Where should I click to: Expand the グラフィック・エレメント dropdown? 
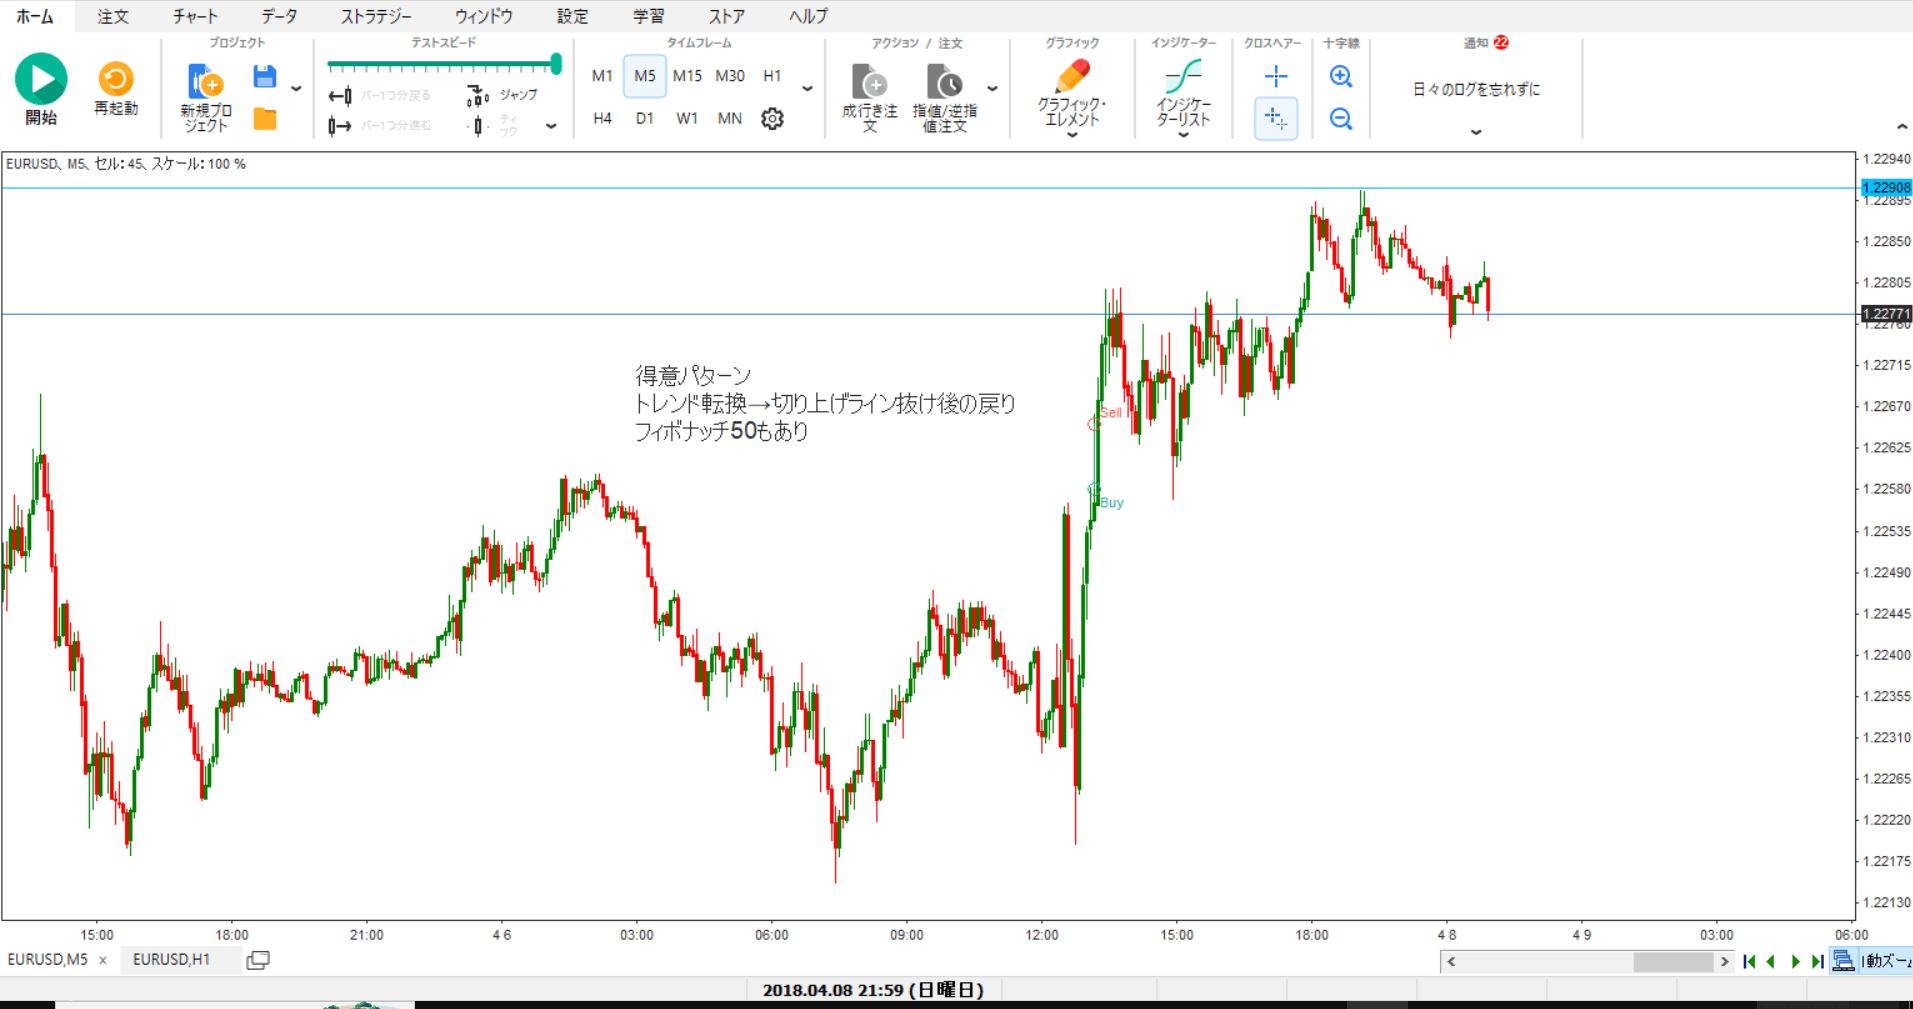click(1072, 134)
